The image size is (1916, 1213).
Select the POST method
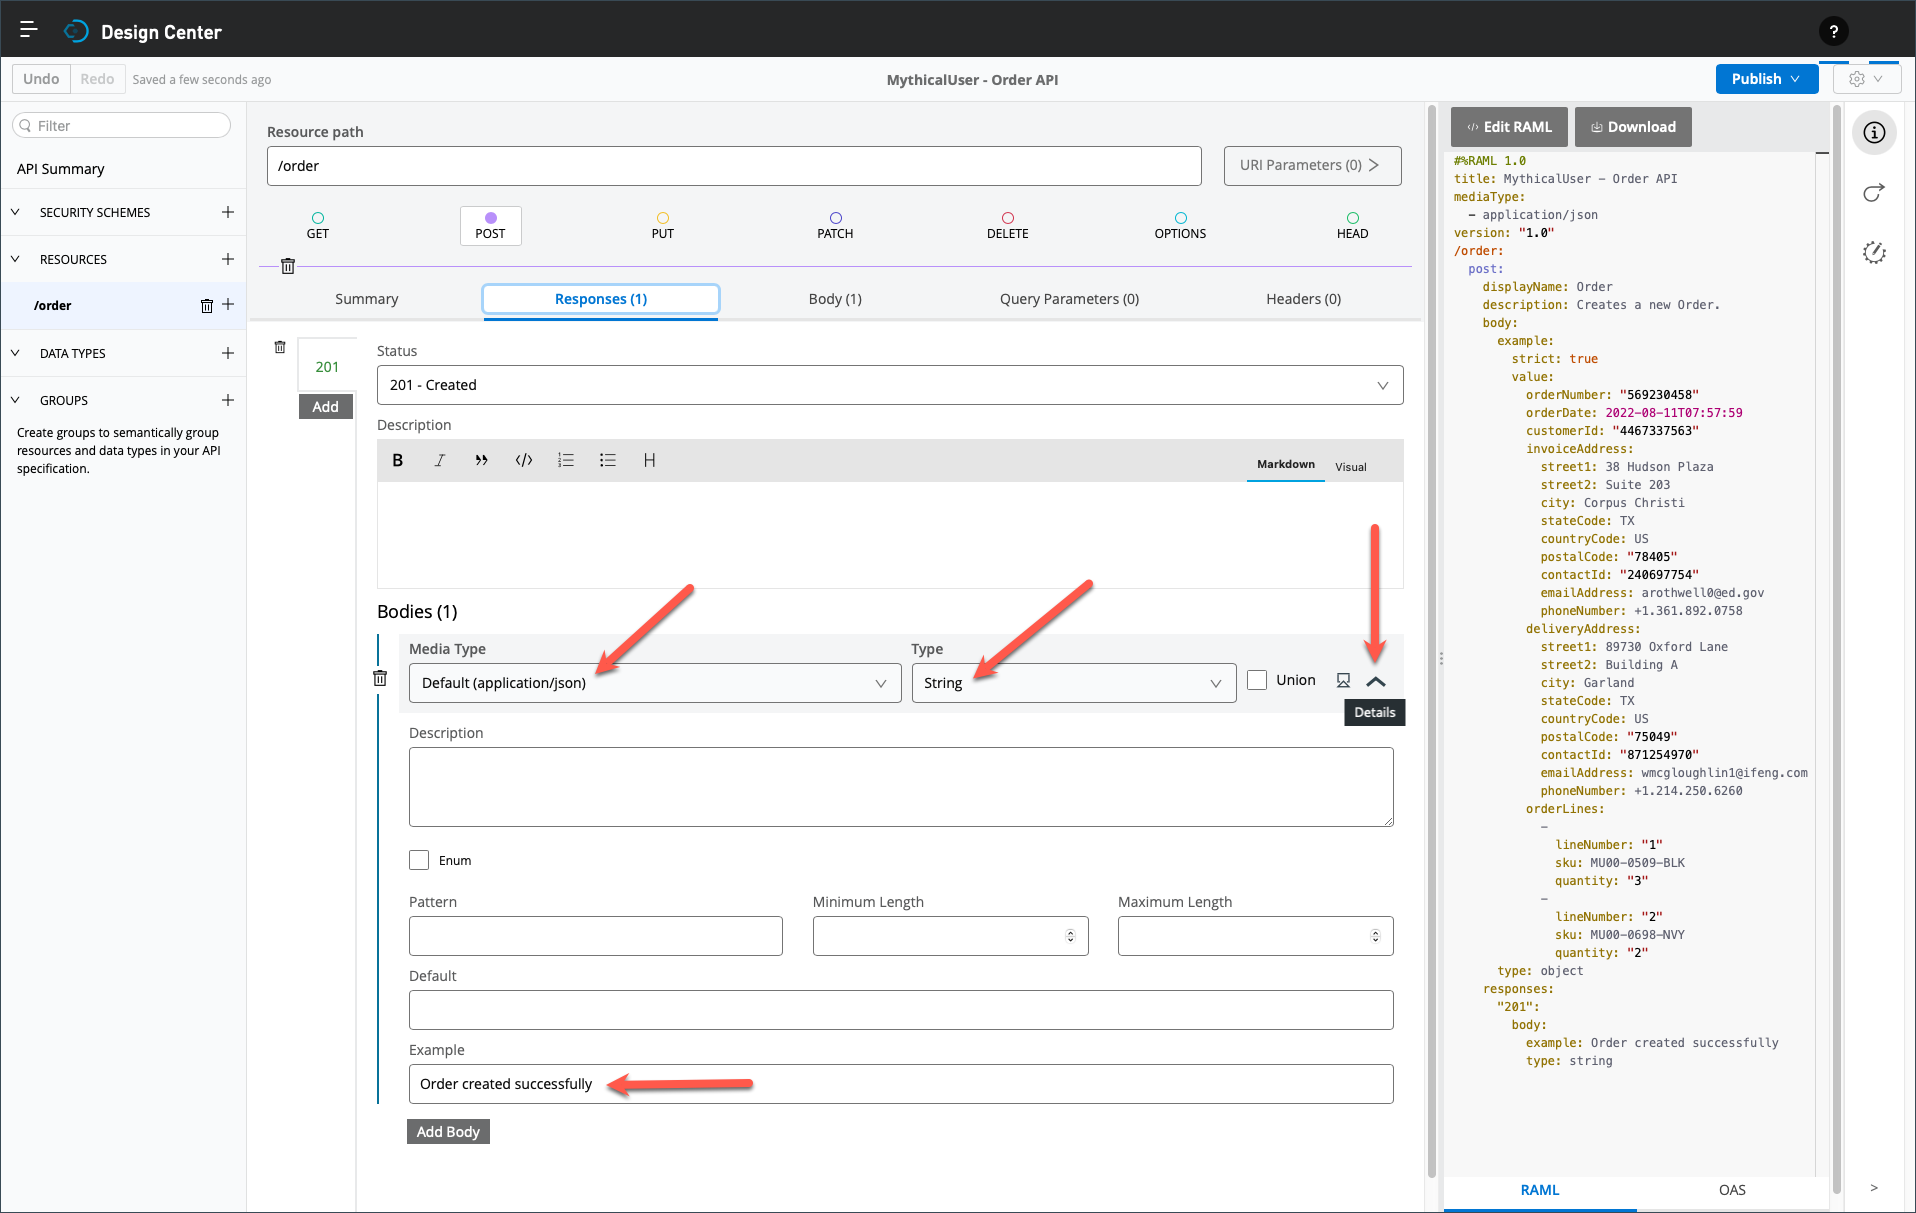490,226
